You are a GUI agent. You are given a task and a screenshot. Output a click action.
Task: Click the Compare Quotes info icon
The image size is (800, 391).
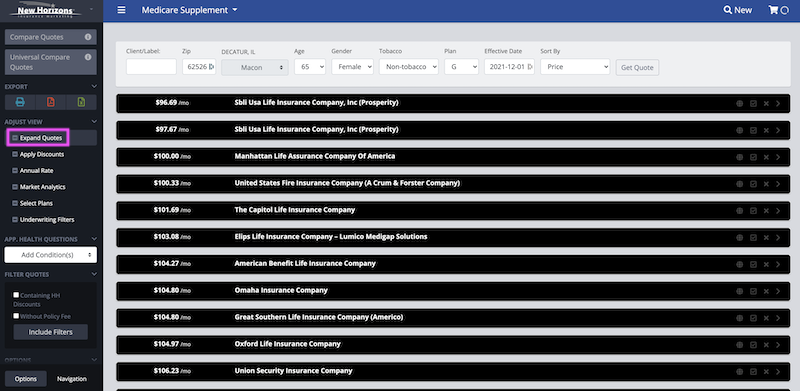[x=88, y=37]
